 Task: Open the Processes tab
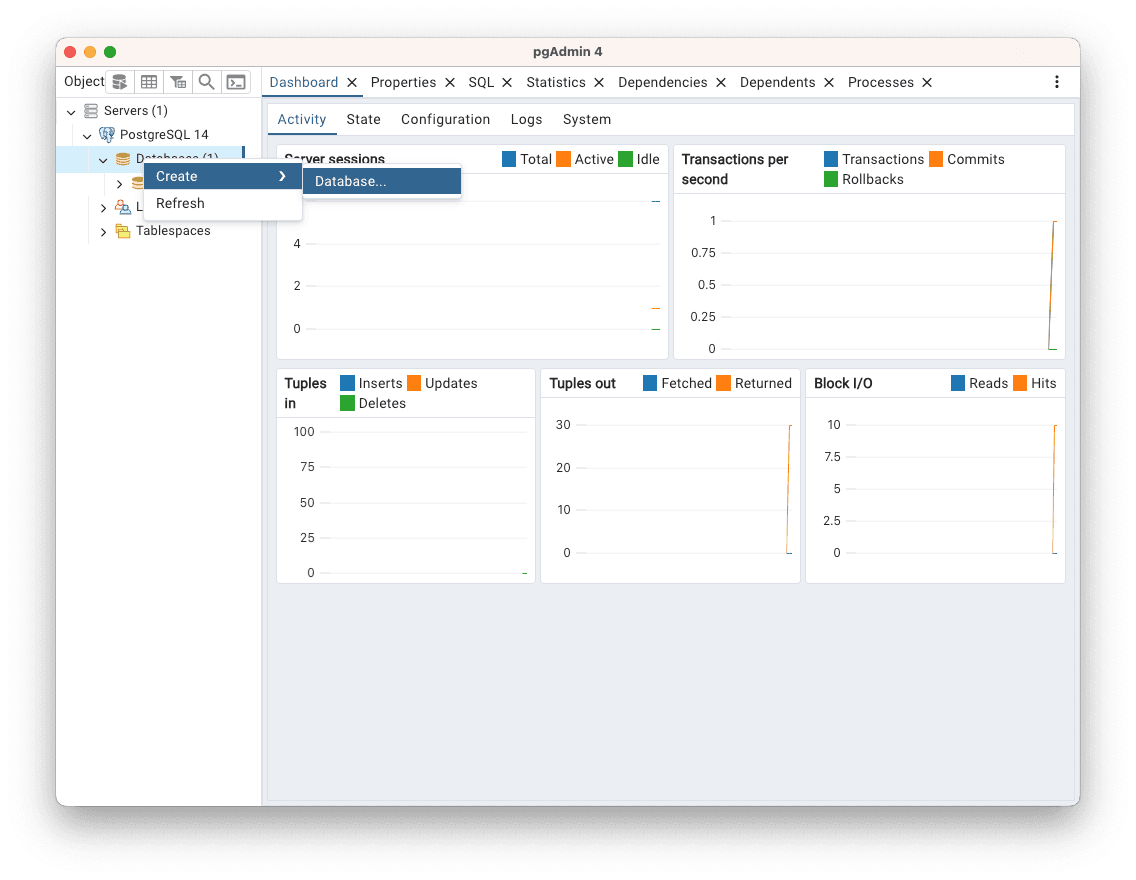pyautogui.click(x=880, y=83)
